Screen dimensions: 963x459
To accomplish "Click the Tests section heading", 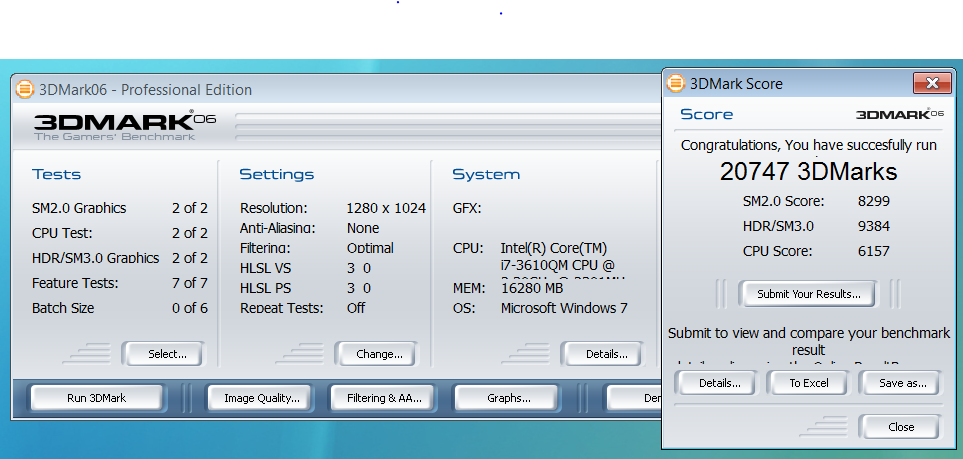I will [x=57, y=175].
